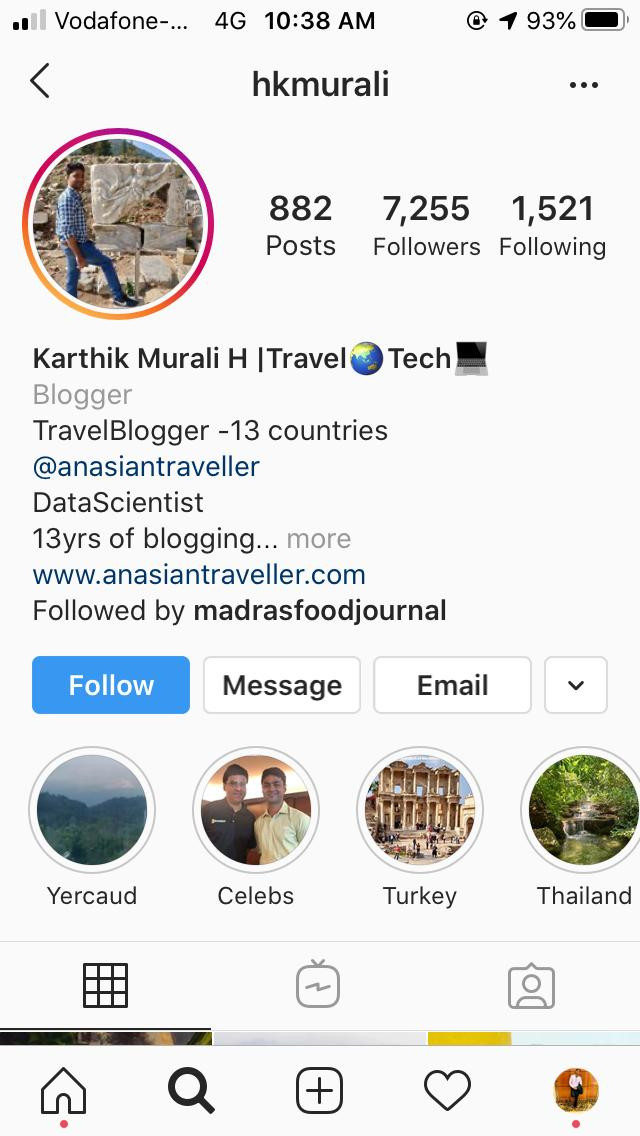Expand suggested accounts dropdown arrow
640x1136 pixels.
point(575,685)
